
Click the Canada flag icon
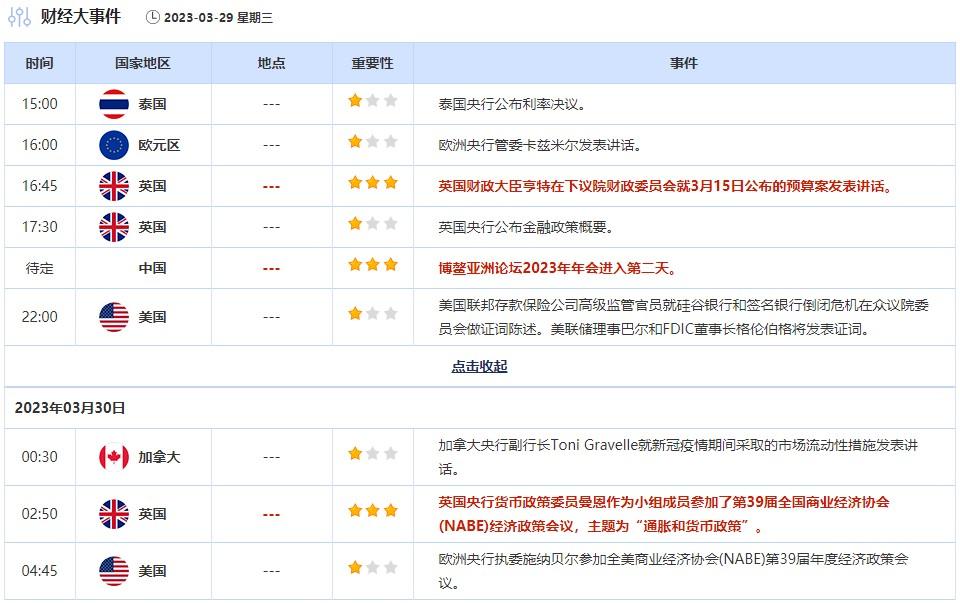click(114, 457)
